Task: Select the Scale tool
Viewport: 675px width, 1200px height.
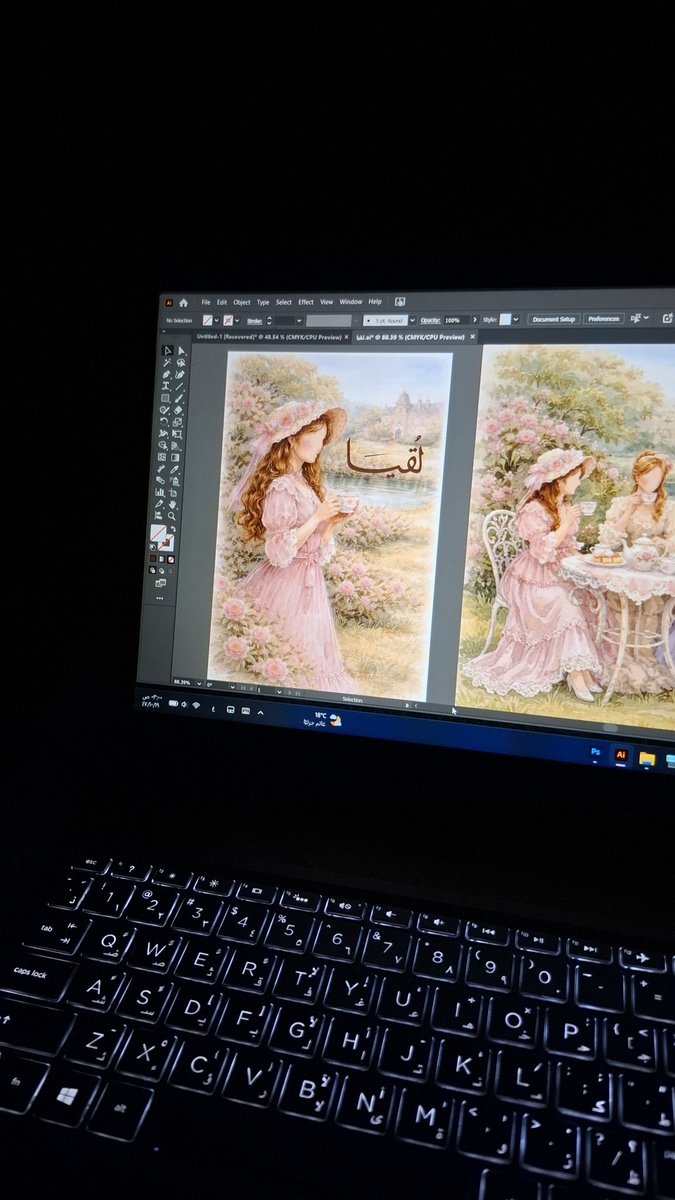Action: click(177, 421)
